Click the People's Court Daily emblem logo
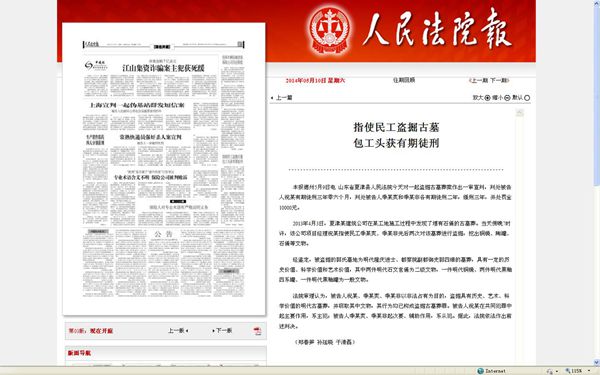 (x=330, y=30)
